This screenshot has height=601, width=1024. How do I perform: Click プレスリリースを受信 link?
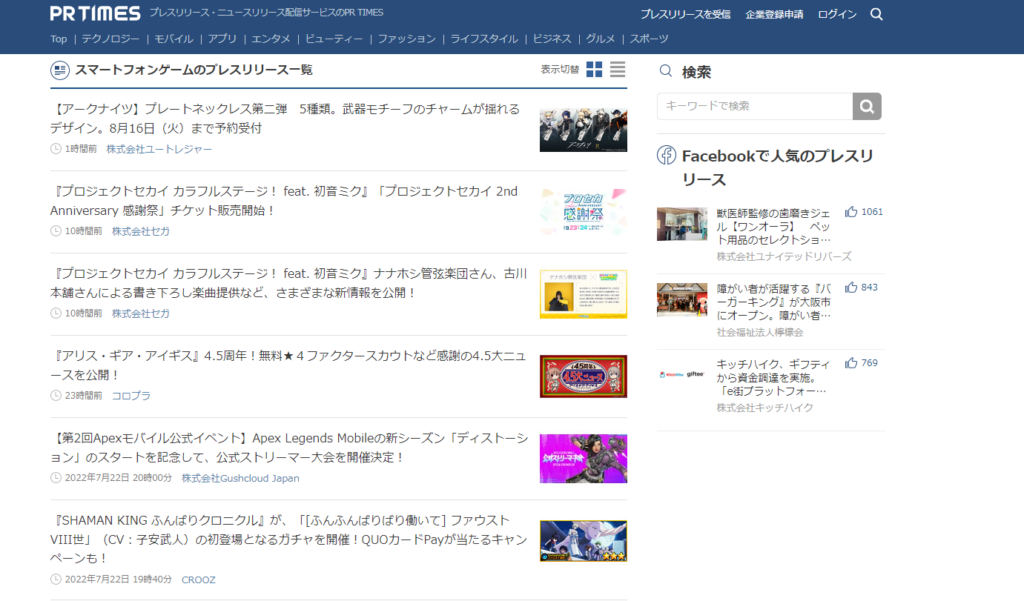685,14
